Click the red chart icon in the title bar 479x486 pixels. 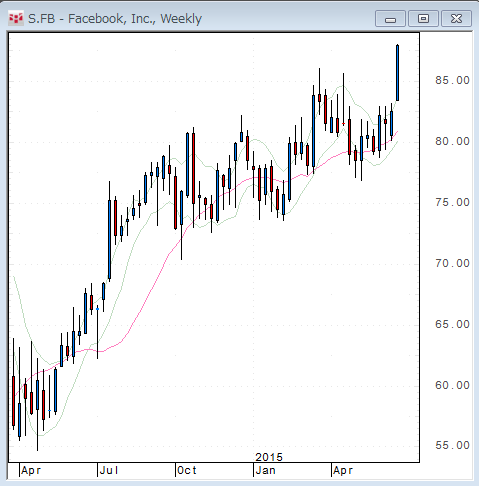(16, 19)
